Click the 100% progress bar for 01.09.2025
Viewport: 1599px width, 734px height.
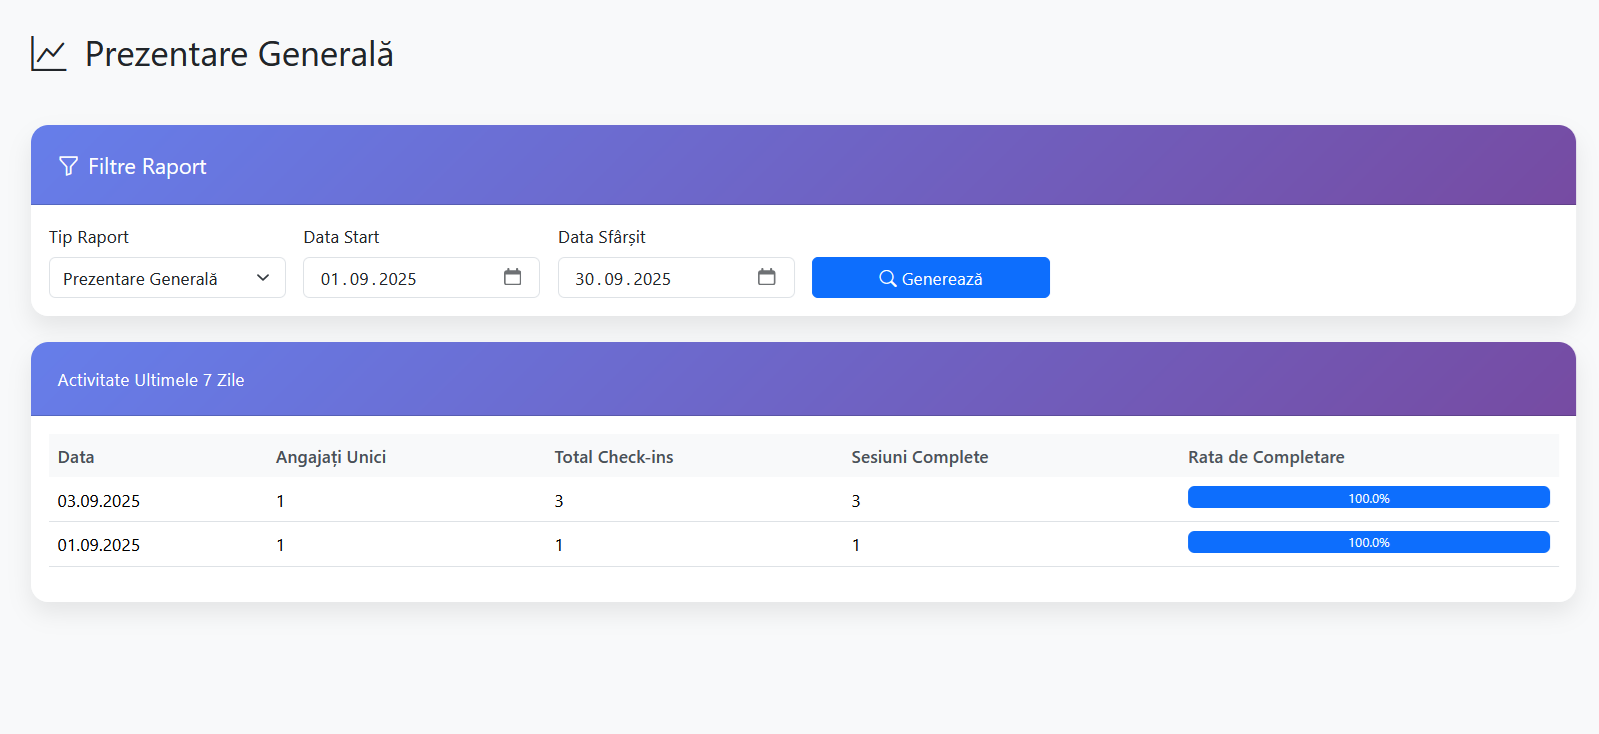tap(1368, 542)
